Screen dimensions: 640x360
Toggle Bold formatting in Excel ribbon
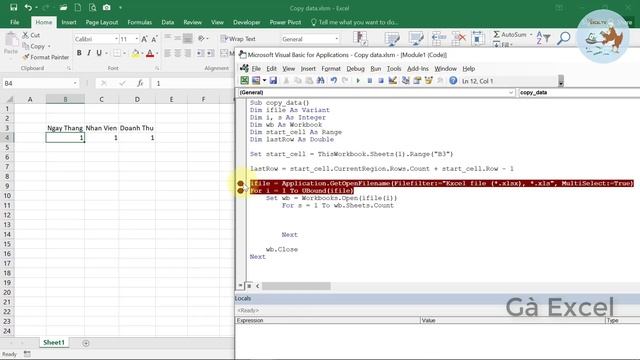click(79, 53)
